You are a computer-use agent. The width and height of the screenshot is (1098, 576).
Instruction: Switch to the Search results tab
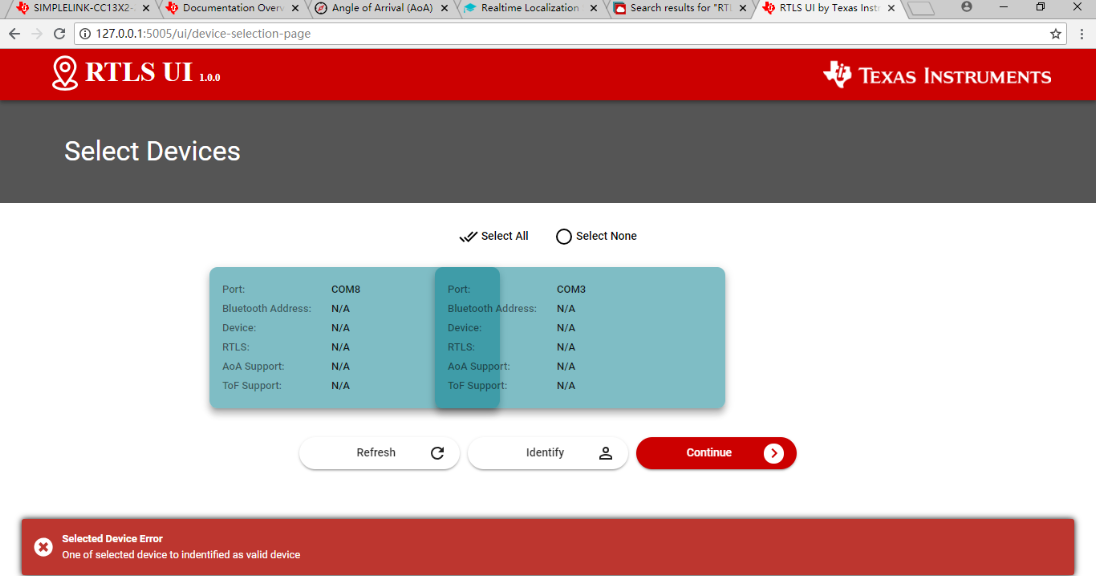[680, 8]
